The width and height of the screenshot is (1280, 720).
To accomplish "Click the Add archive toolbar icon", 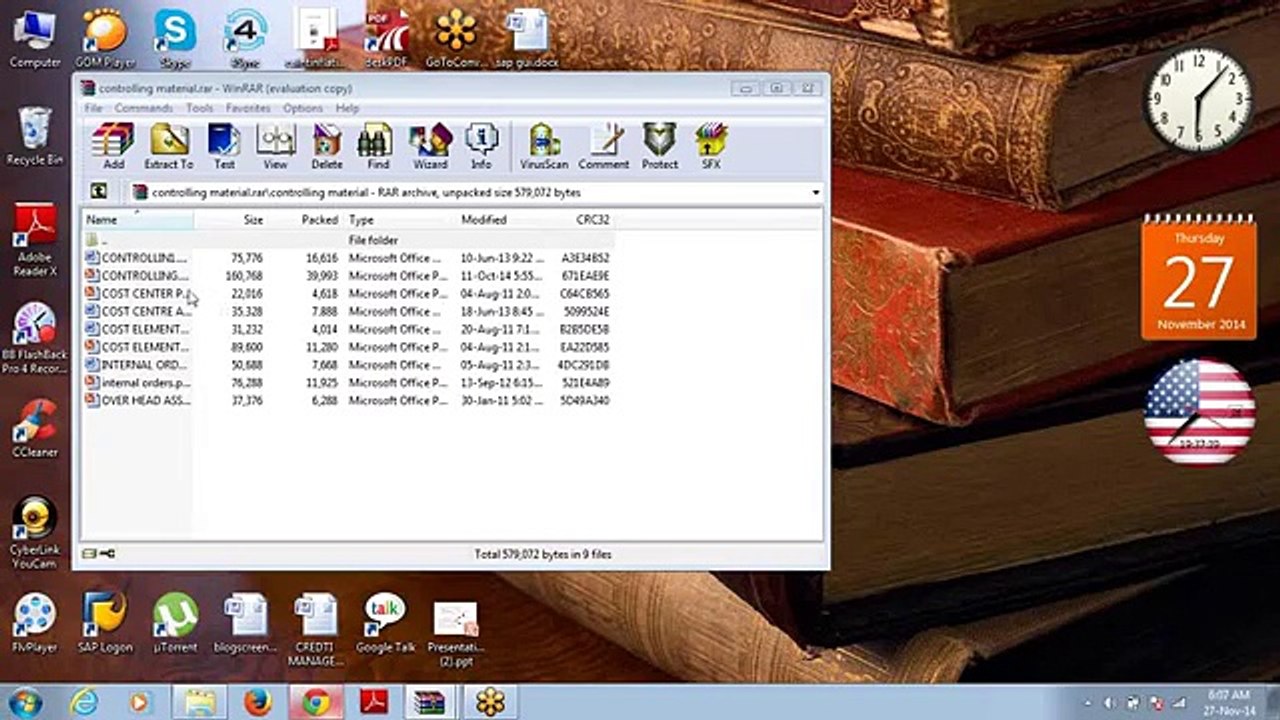I will 113,146.
